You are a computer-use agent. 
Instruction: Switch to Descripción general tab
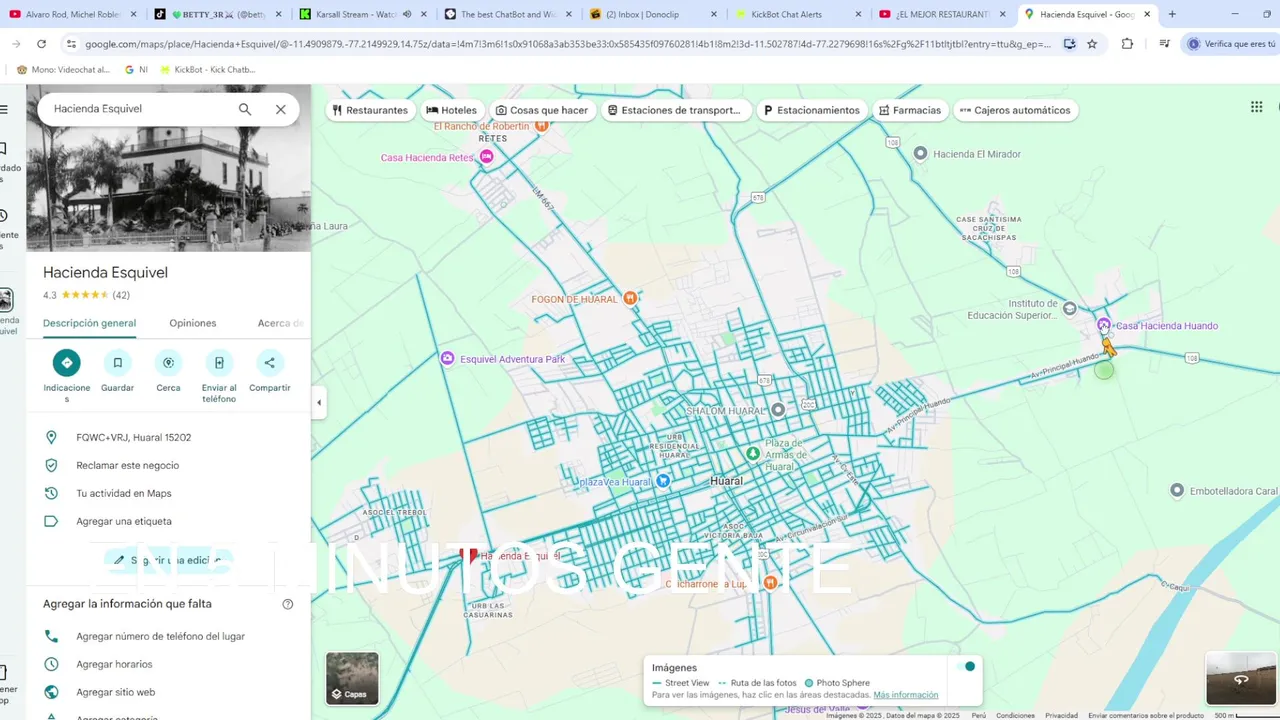(x=89, y=323)
